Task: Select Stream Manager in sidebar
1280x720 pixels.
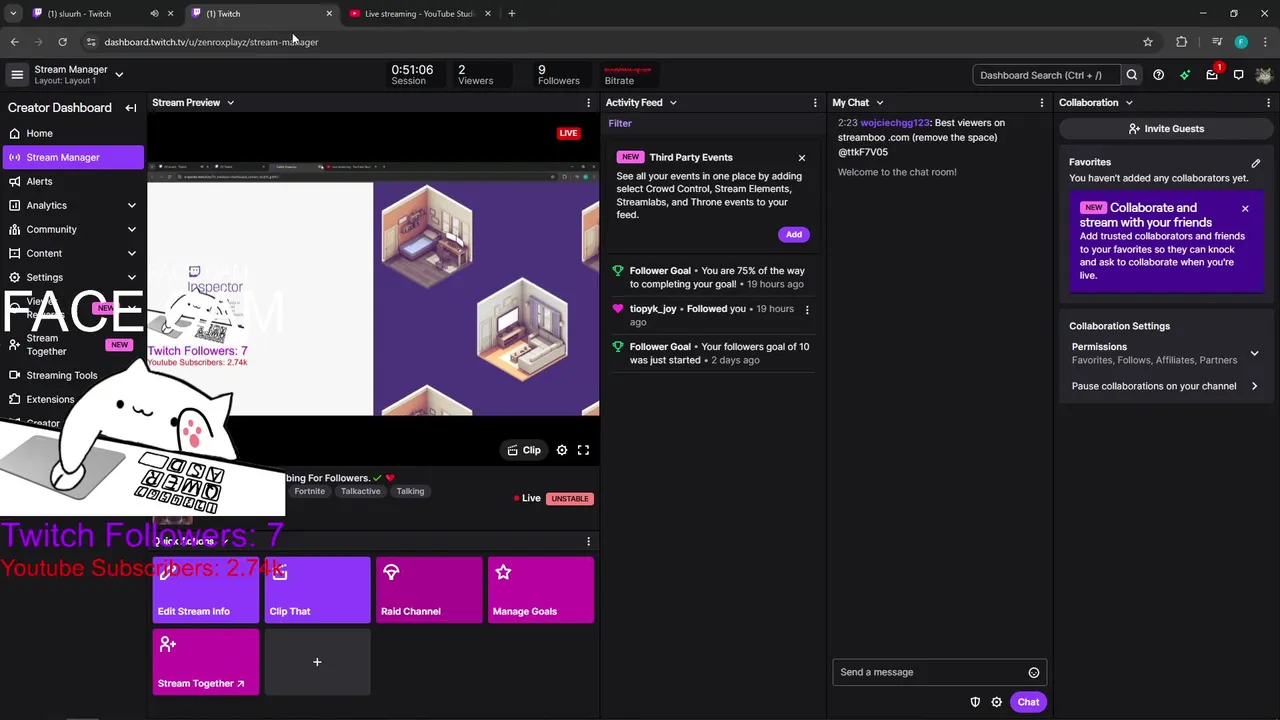Action: click(x=72, y=158)
